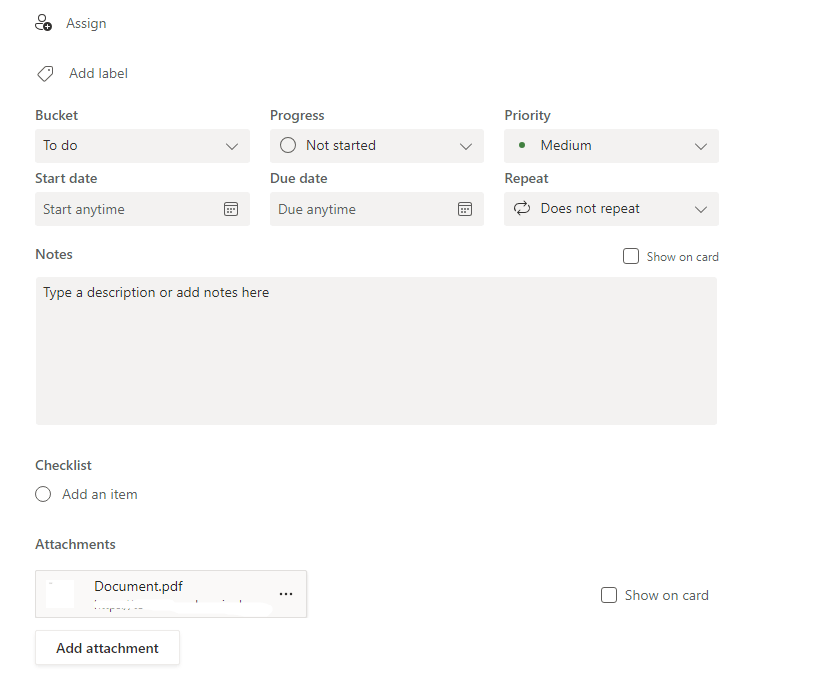
Task: Click the Start date field label
Action: point(66,178)
